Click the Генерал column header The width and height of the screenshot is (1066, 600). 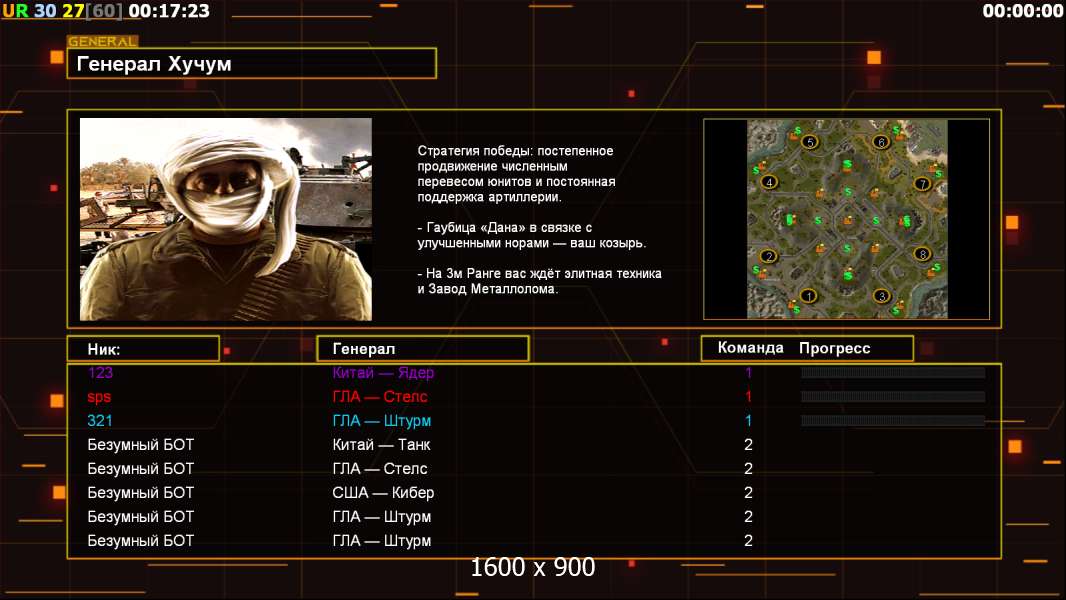point(422,349)
